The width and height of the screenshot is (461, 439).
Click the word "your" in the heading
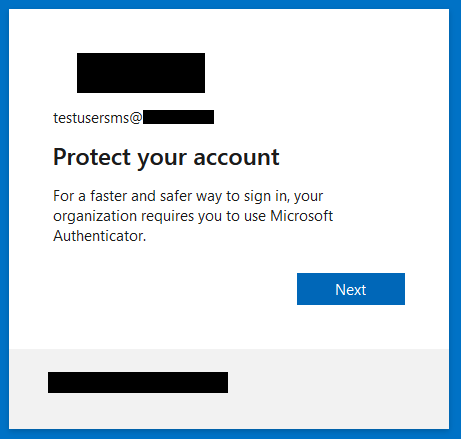(x=162, y=159)
